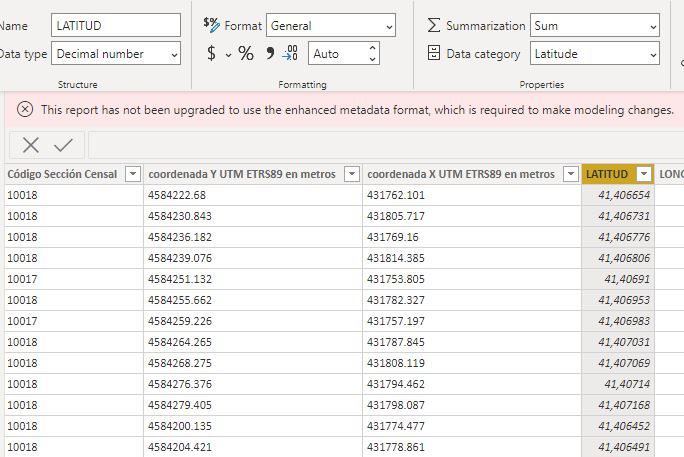The height and width of the screenshot is (457, 684).
Task: Open the currency format dropdown arrow
Action: (228, 55)
